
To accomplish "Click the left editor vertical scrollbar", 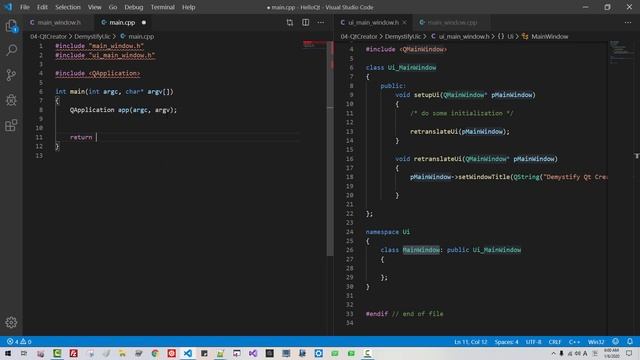I will tap(330, 149).
